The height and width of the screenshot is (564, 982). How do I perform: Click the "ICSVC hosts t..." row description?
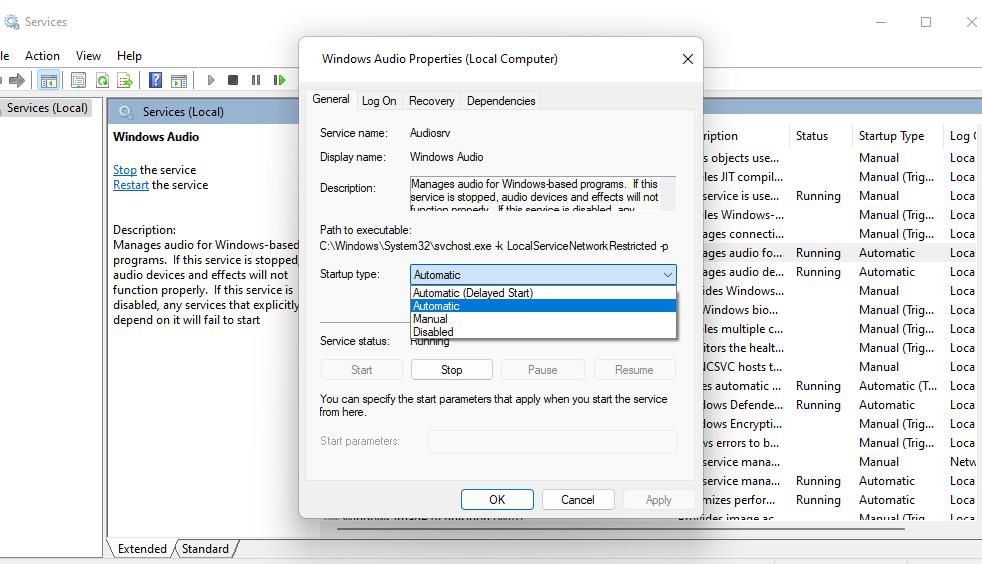743,367
